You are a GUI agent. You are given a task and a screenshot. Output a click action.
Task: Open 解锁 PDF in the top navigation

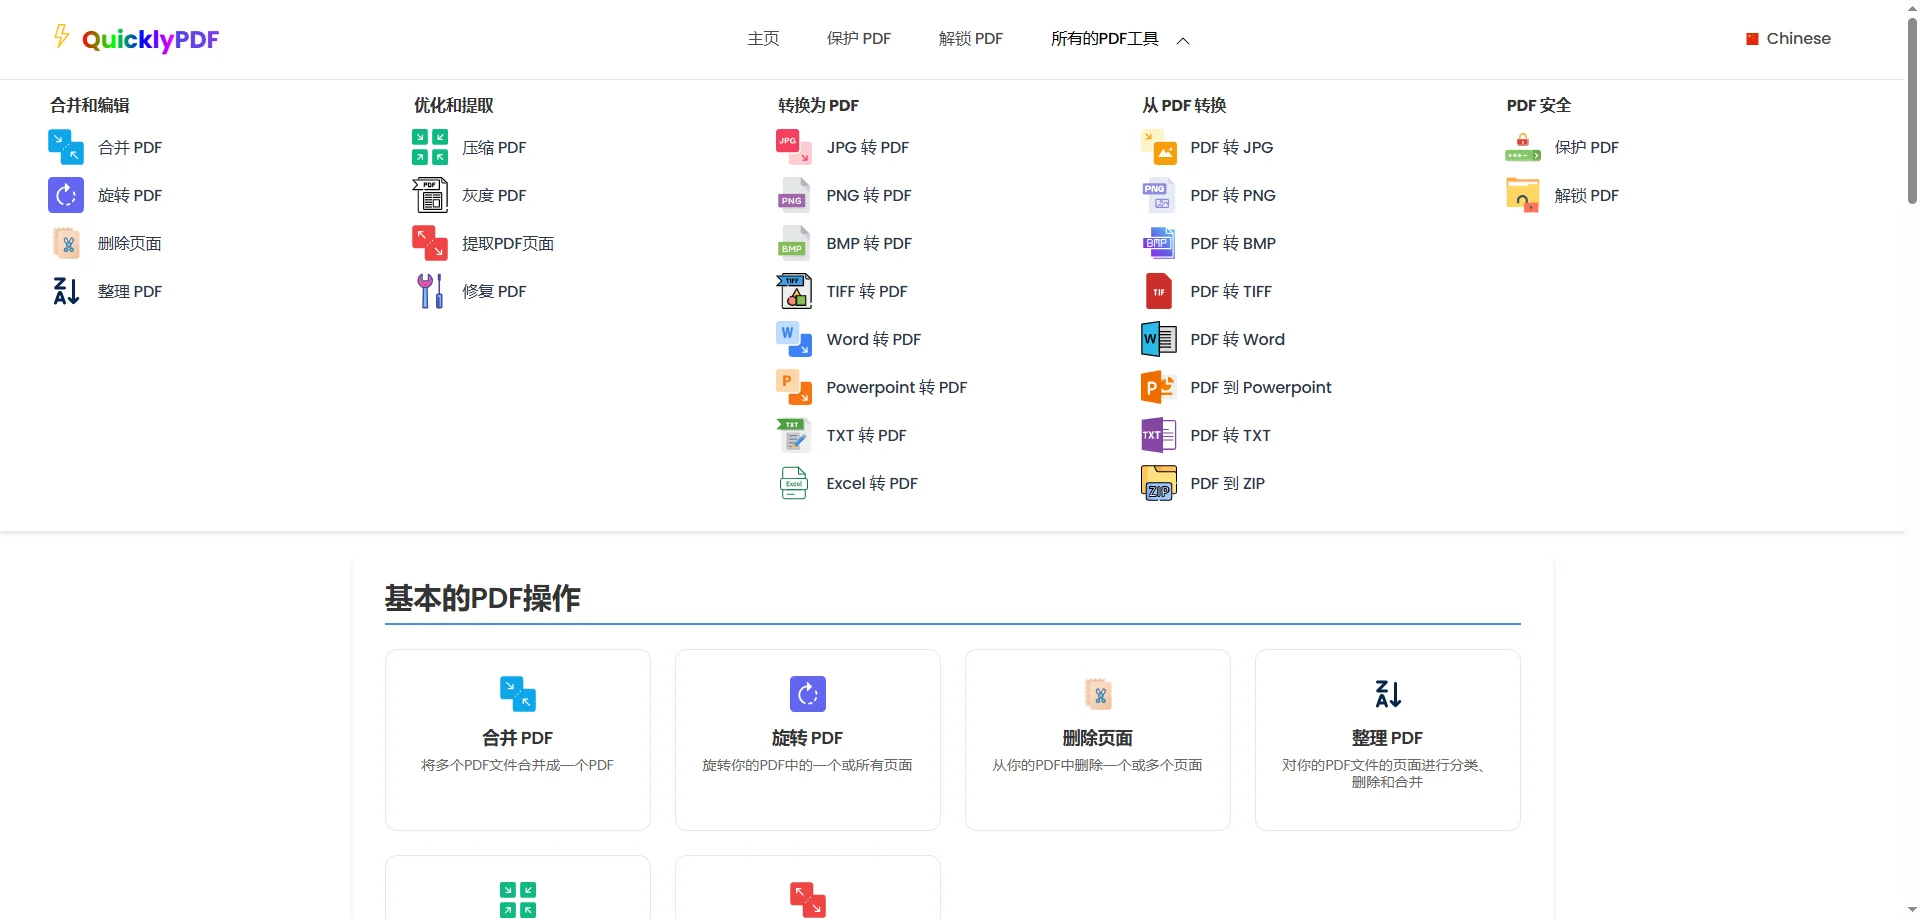(x=970, y=39)
